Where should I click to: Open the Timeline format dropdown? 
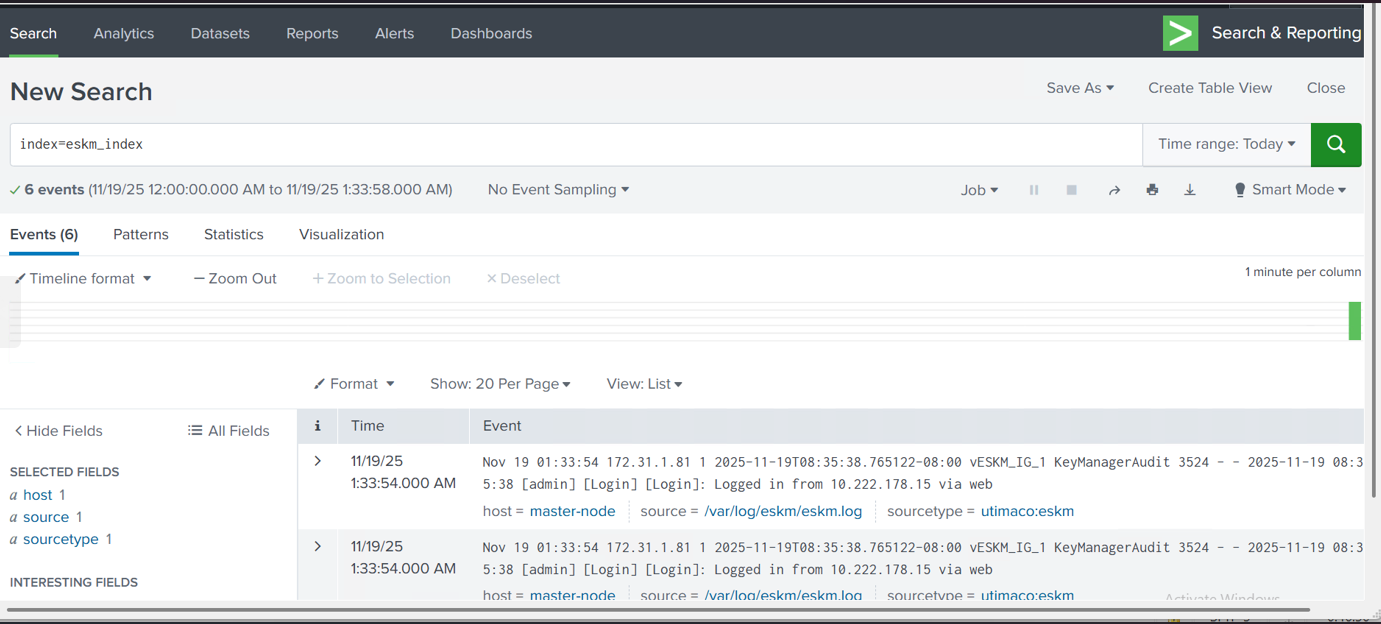[x=83, y=279]
